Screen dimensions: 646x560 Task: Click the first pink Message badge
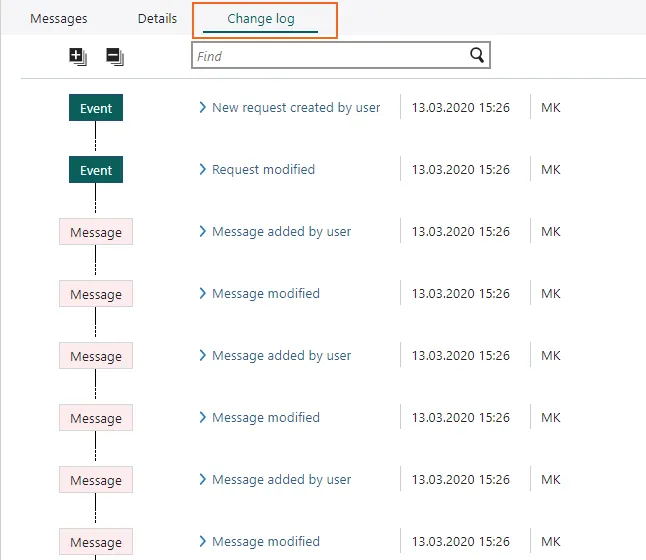(x=96, y=232)
